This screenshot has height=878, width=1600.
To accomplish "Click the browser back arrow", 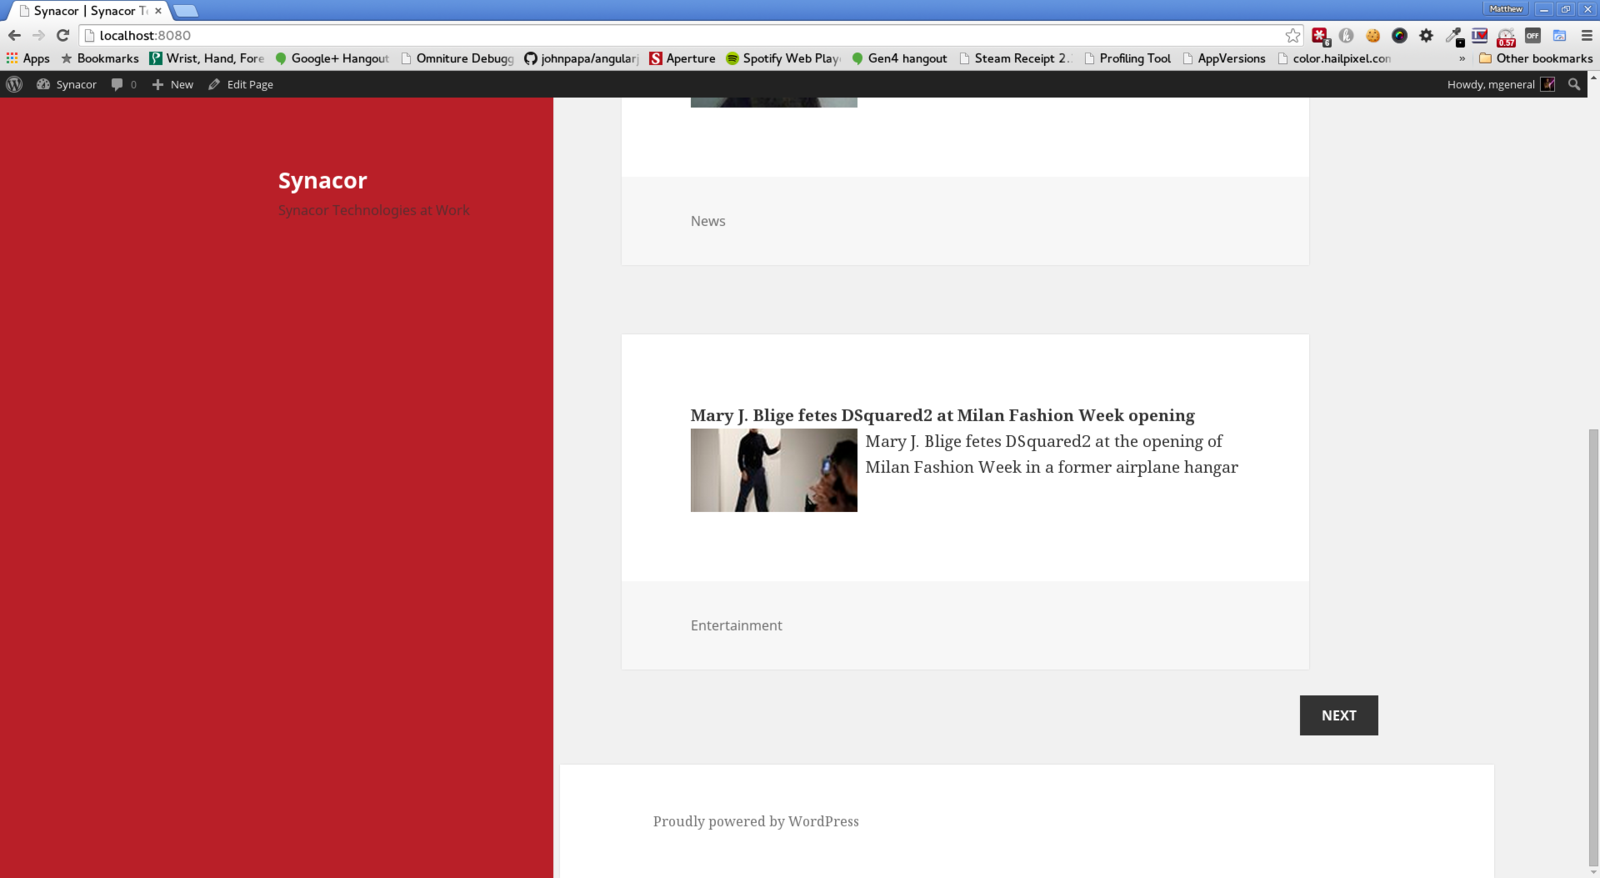I will coord(14,35).
